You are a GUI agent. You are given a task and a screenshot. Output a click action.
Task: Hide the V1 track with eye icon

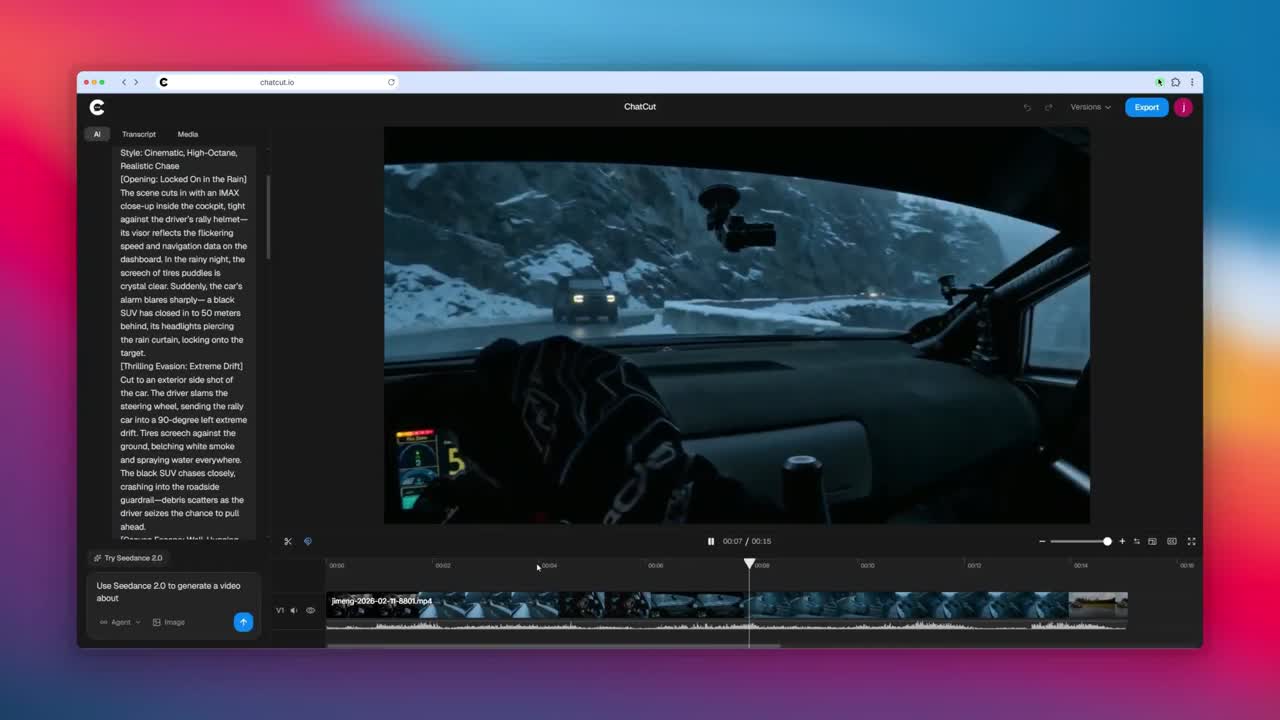click(310, 610)
